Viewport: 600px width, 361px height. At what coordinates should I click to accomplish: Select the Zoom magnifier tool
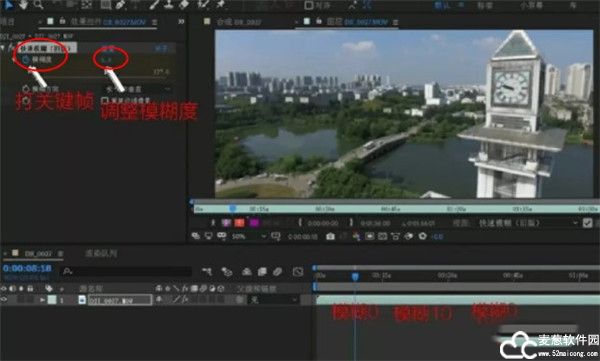pyautogui.click(x=39, y=4)
